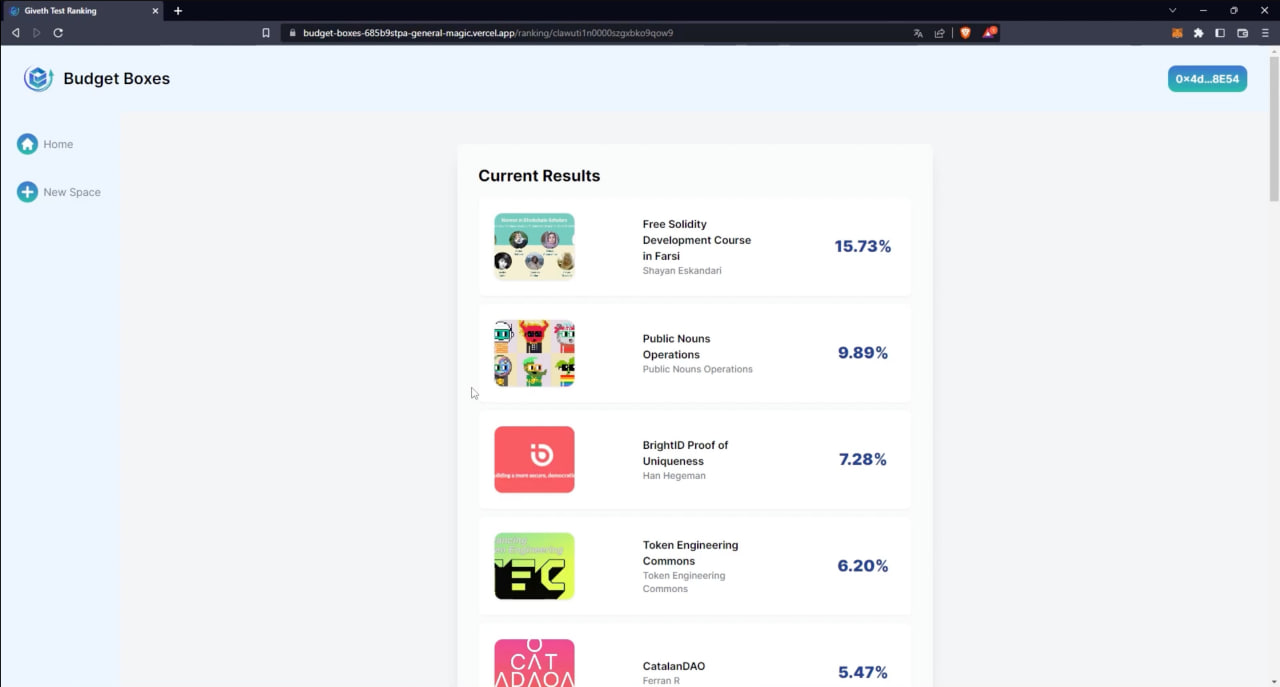Open the tab search dropdown chevron
The height and width of the screenshot is (687, 1280).
pyautogui.click(x=1173, y=10)
